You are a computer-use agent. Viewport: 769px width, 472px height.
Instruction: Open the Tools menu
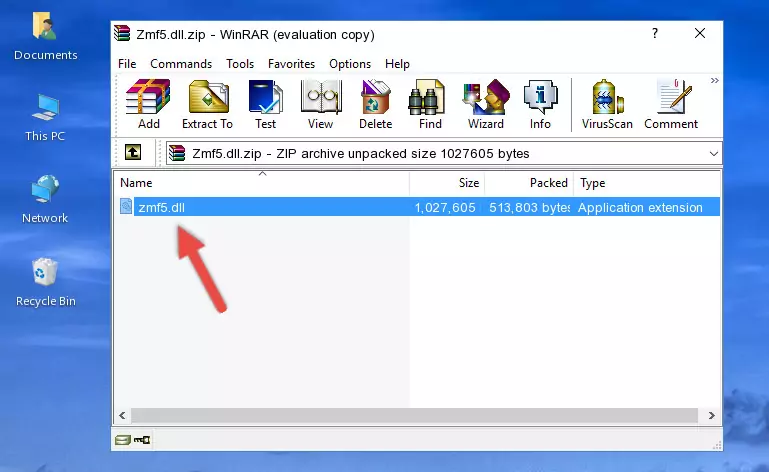coord(240,64)
